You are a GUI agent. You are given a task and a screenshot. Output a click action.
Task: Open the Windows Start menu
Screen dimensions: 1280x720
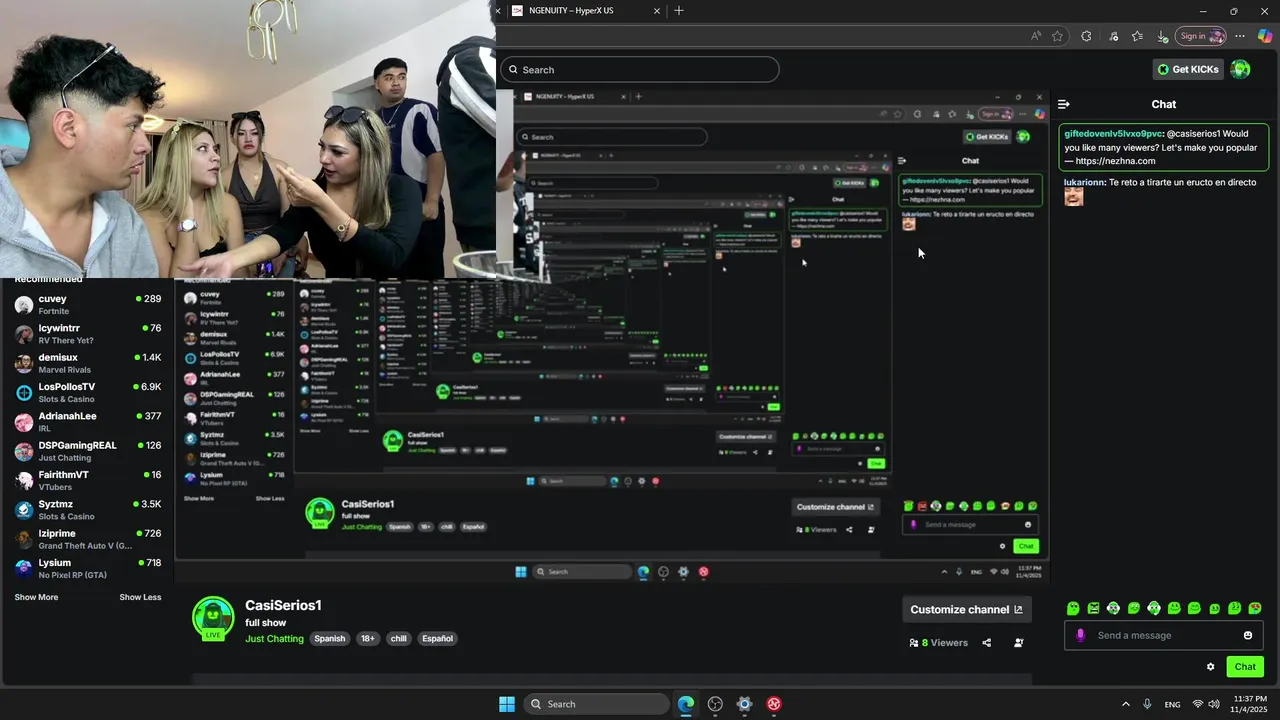point(507,704)
